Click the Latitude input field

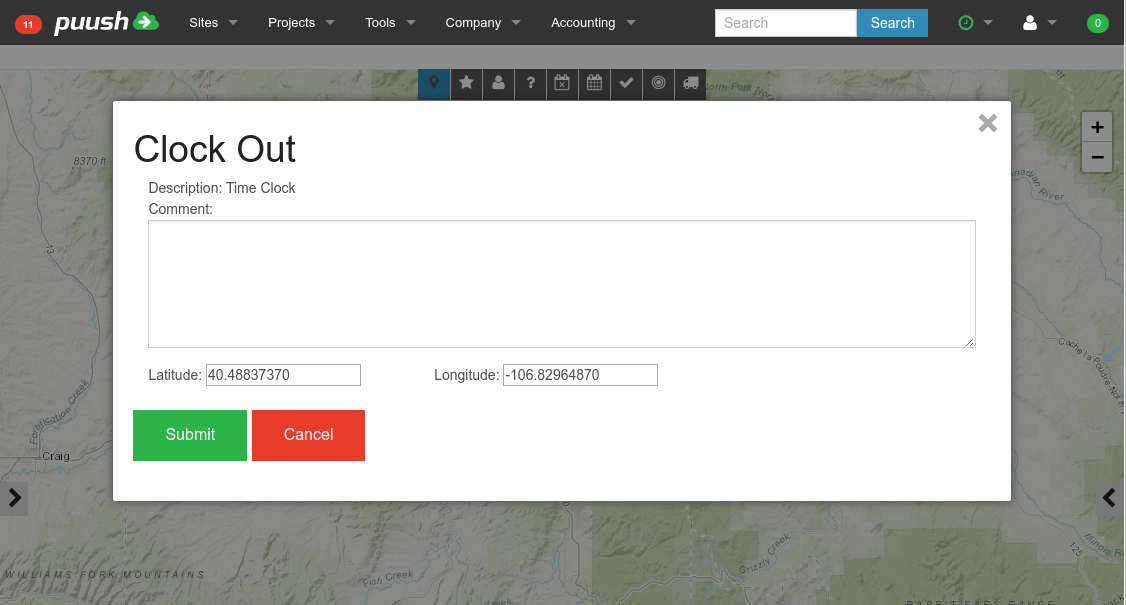[283, 375]
